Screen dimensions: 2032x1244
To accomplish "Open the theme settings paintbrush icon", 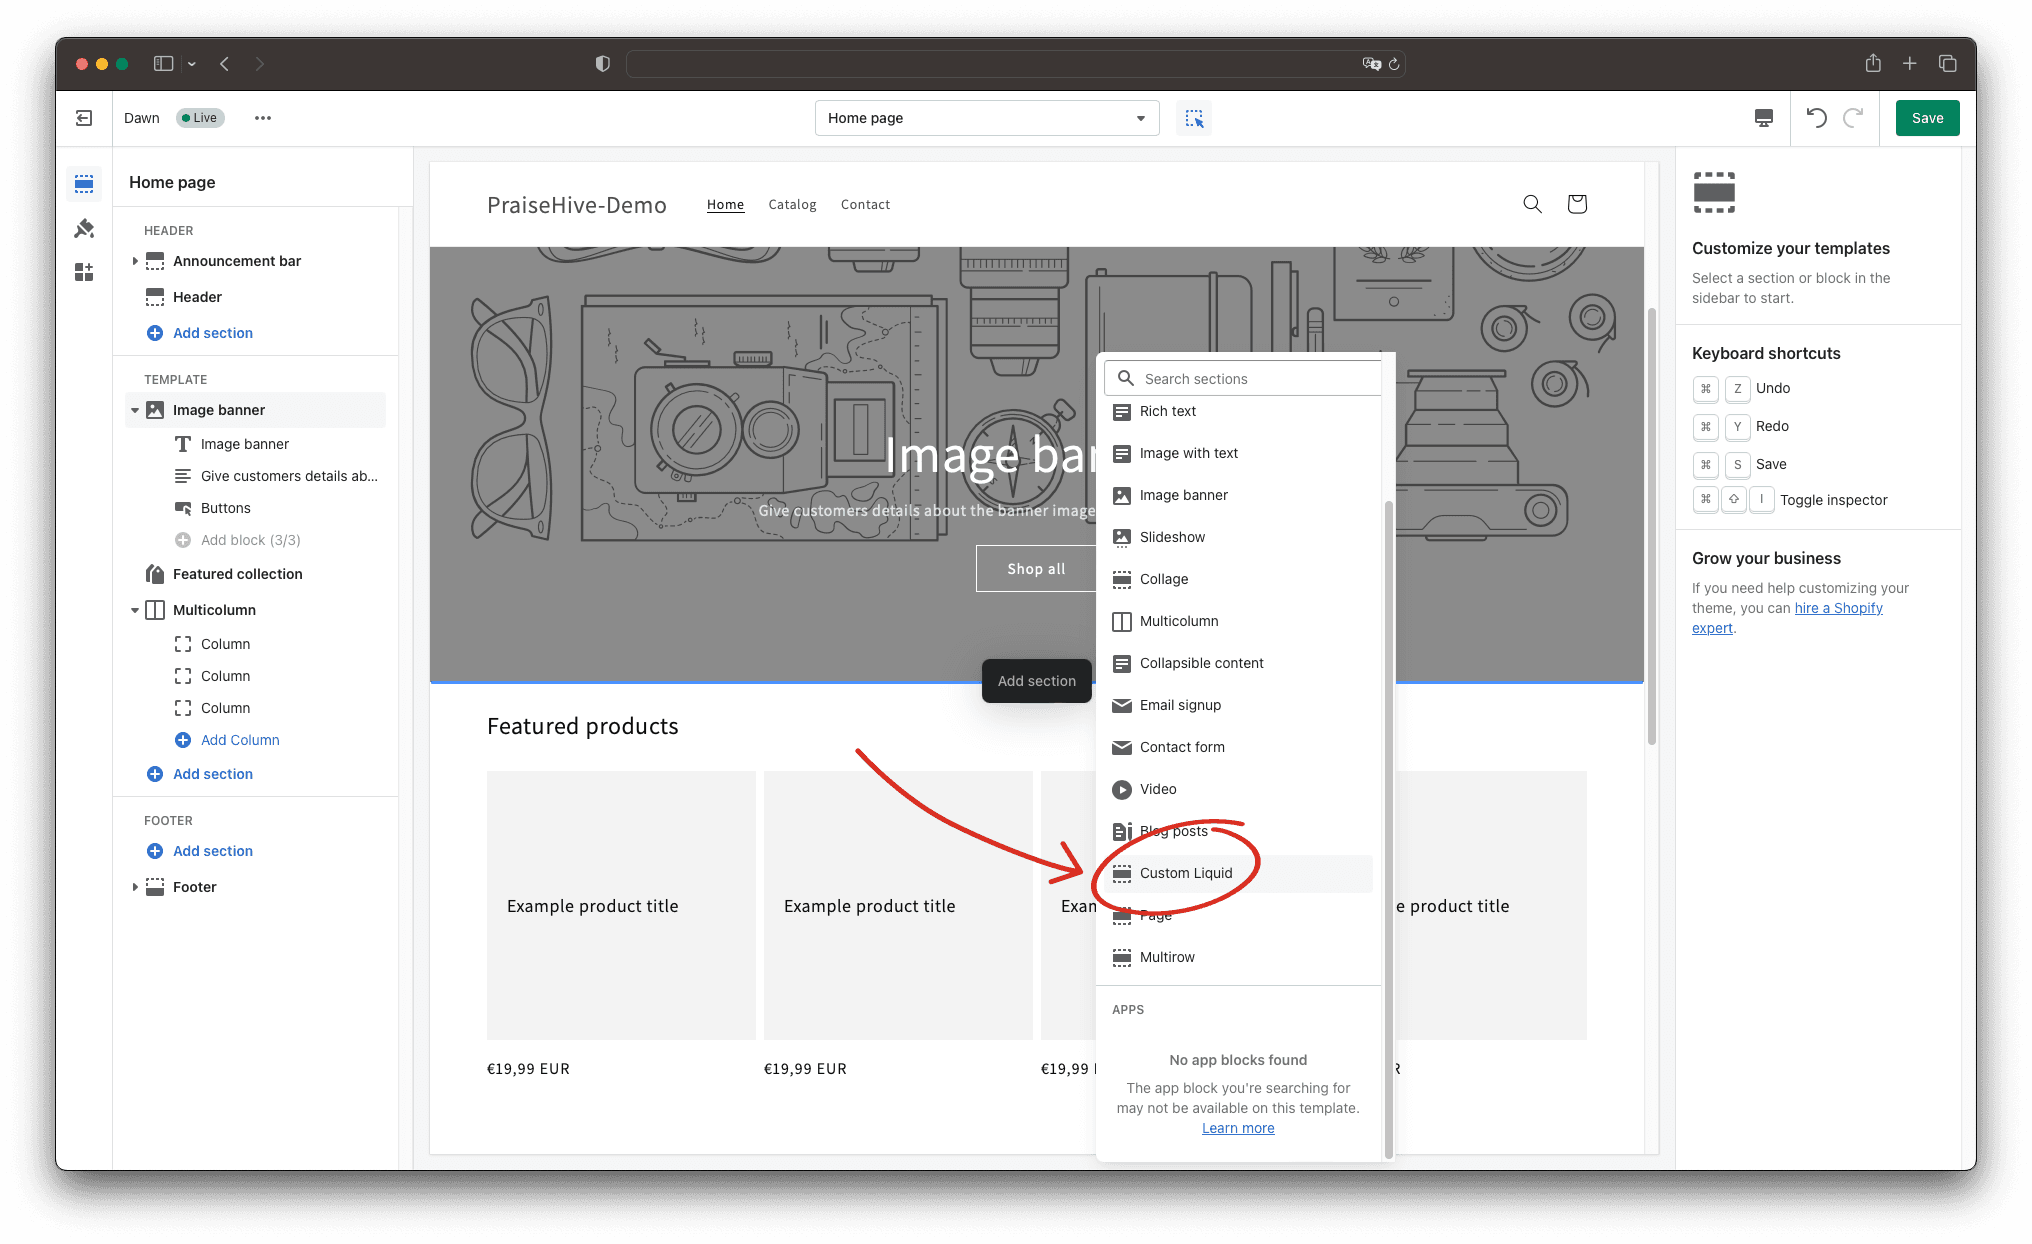I will [x=84, y=228].
